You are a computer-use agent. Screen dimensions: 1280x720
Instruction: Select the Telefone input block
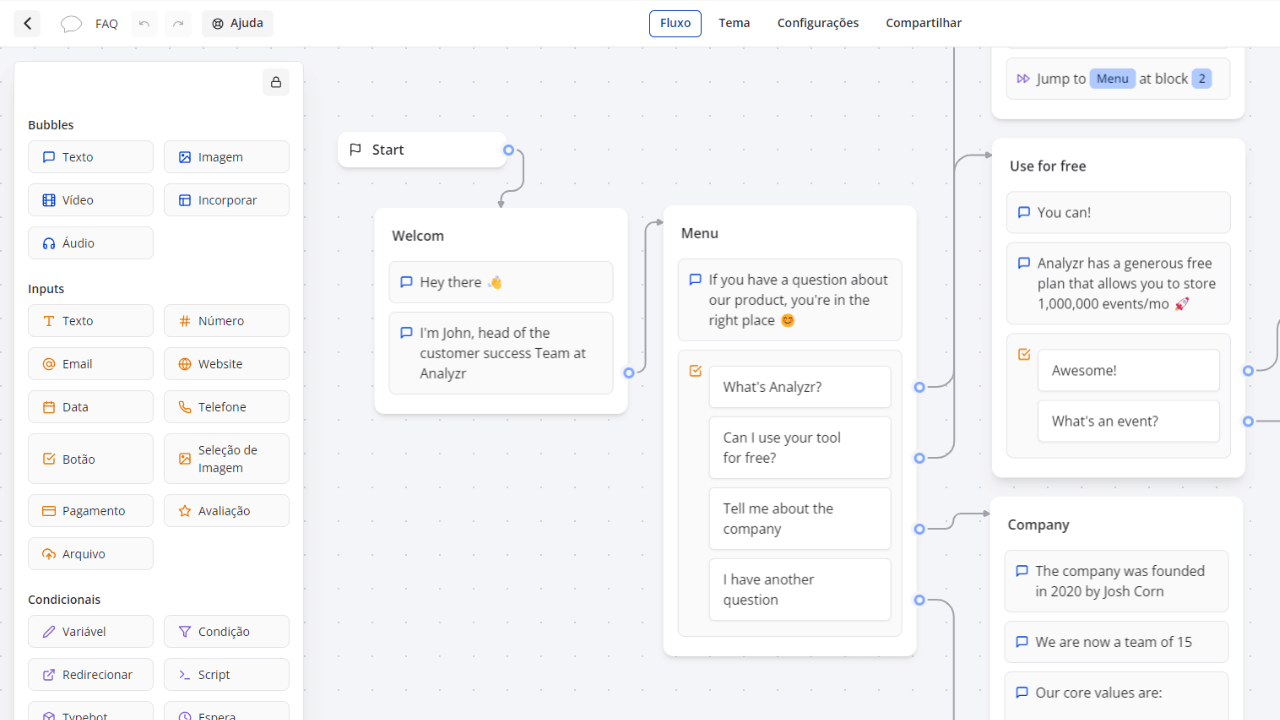tap(227, 407)
